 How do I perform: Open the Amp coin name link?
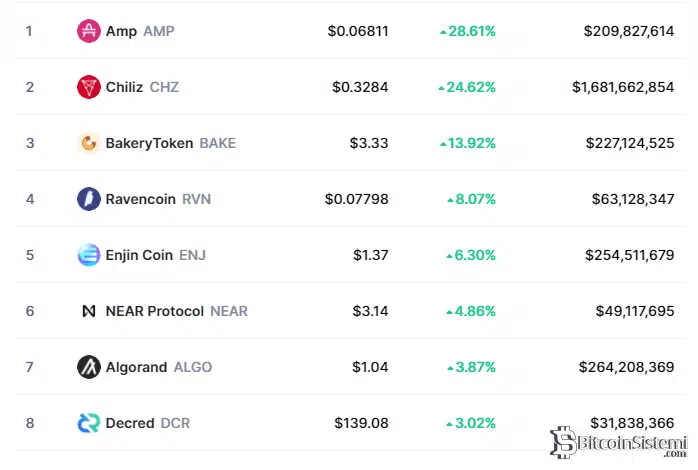coord(121,31)
